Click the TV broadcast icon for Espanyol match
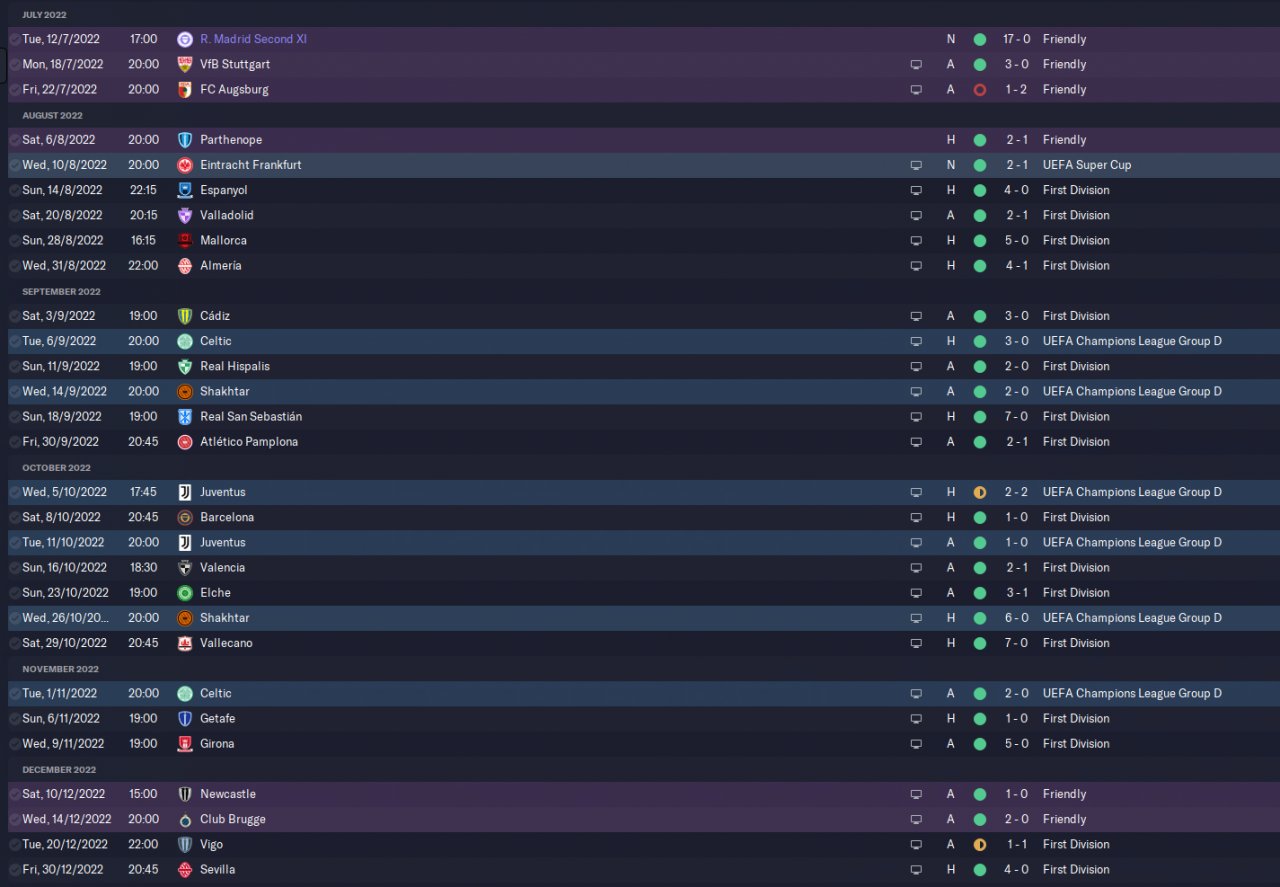The image size is (1280, 887). 915,190
